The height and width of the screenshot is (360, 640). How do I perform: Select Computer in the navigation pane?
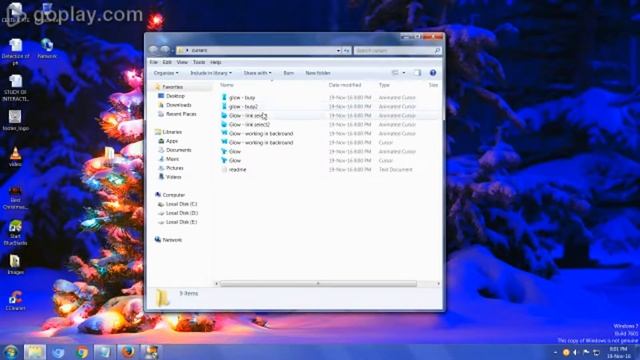click(173, 195)
